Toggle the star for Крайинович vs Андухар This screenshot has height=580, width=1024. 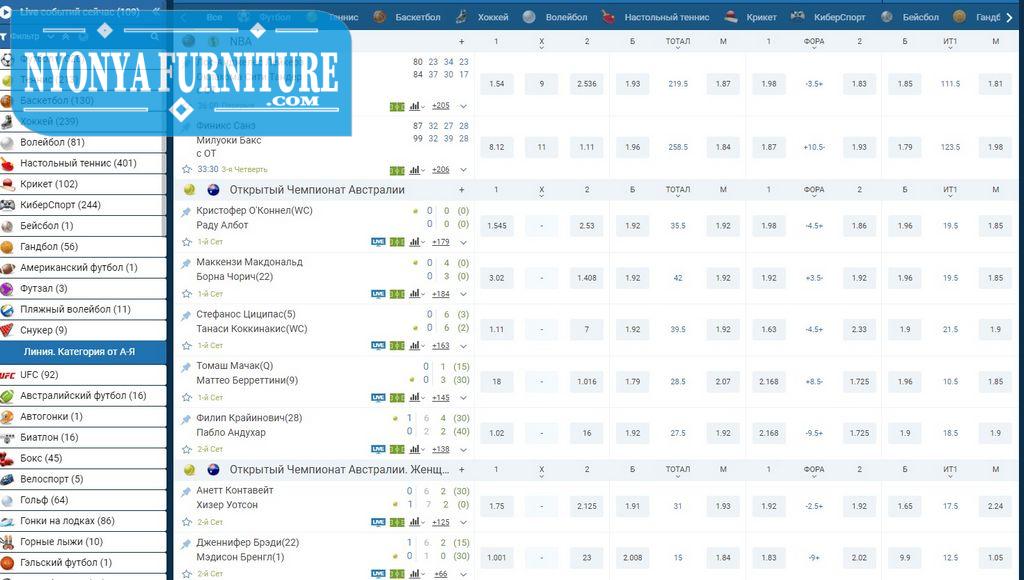point(187,449)
